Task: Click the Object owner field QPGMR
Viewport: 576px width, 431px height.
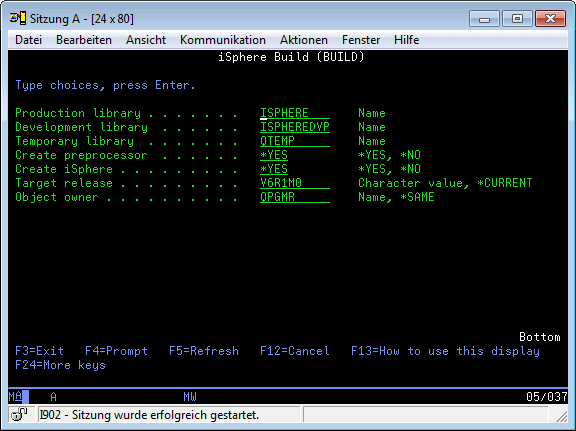Action: click(x=295, y=197)
